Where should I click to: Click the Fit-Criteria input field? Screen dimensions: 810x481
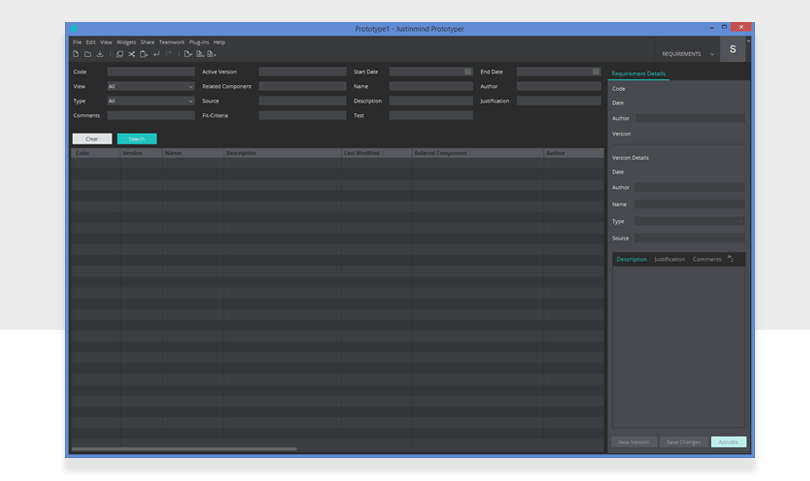(302, 115)
